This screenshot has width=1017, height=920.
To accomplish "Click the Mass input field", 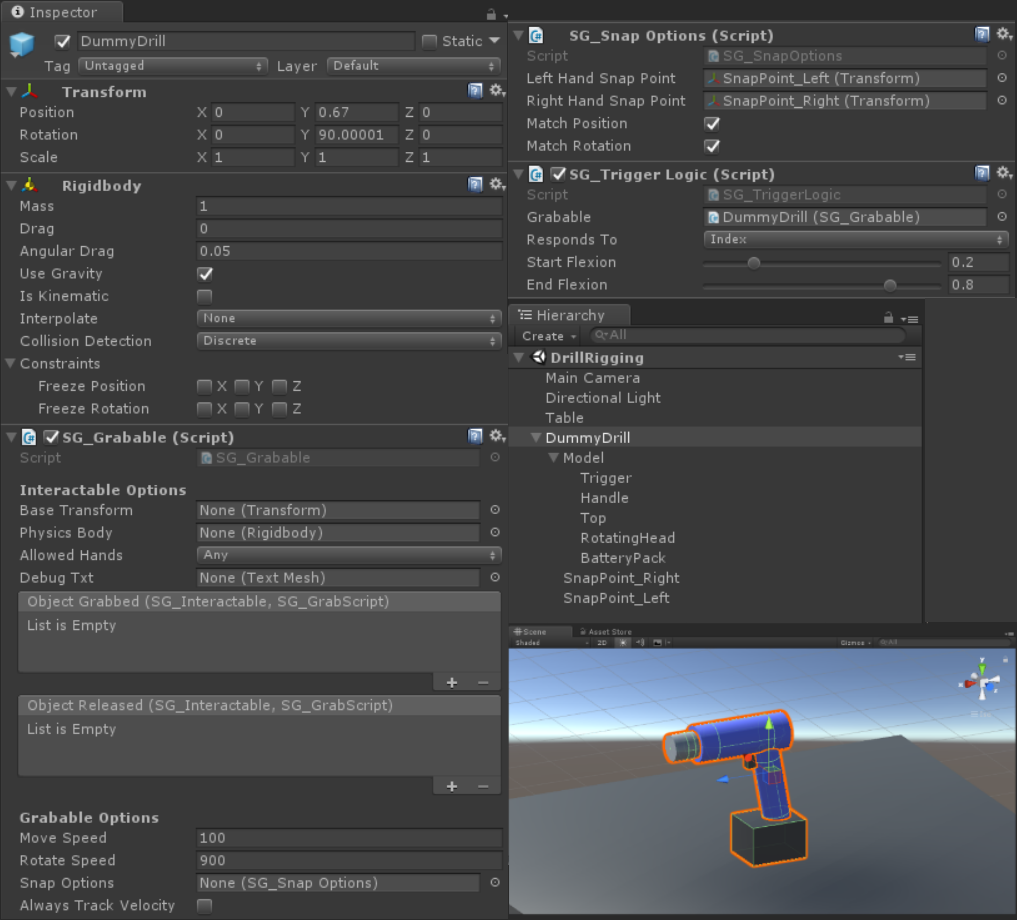I will coord(349,206).
